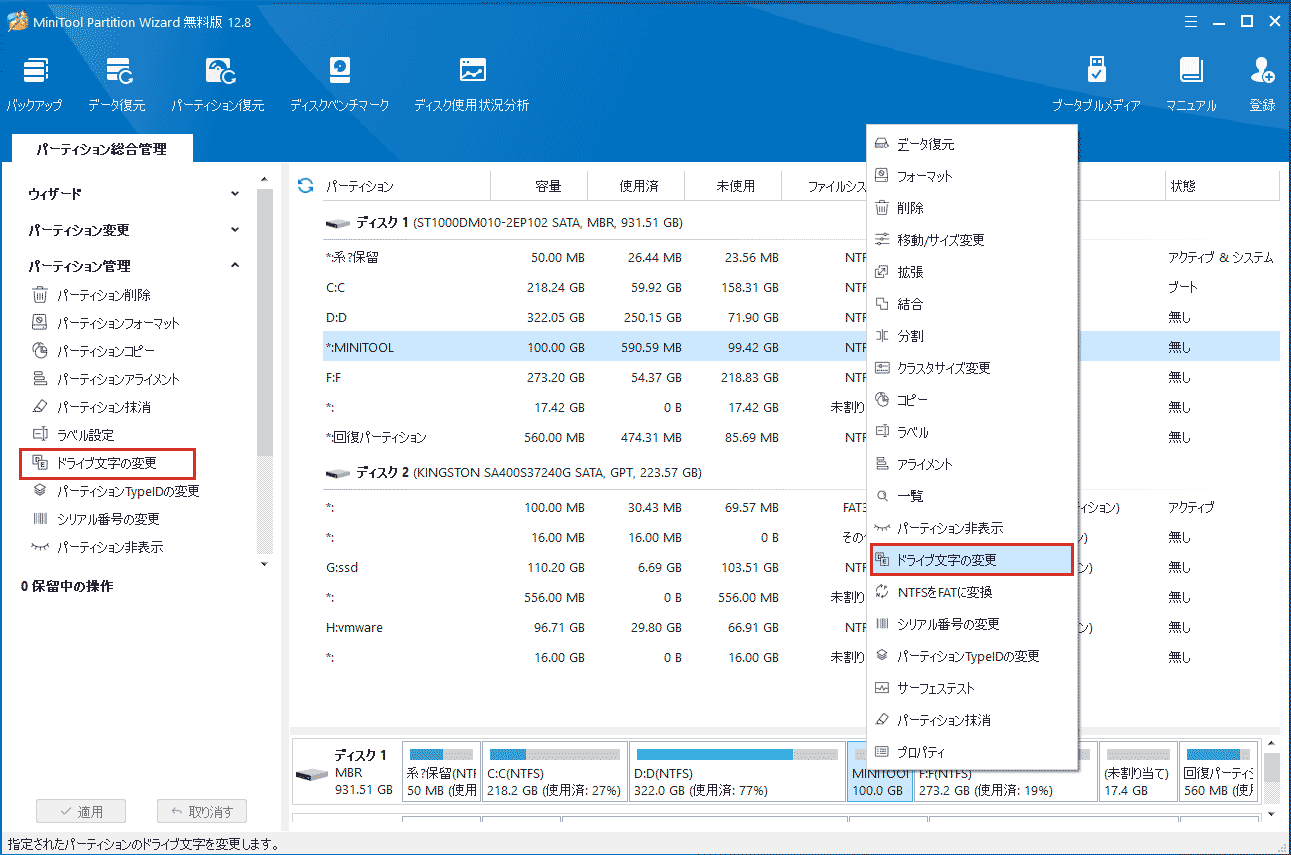Sort by the 未使用 column header
The width and height of the screenshot is (1291, 855).
tap(735, 186)
